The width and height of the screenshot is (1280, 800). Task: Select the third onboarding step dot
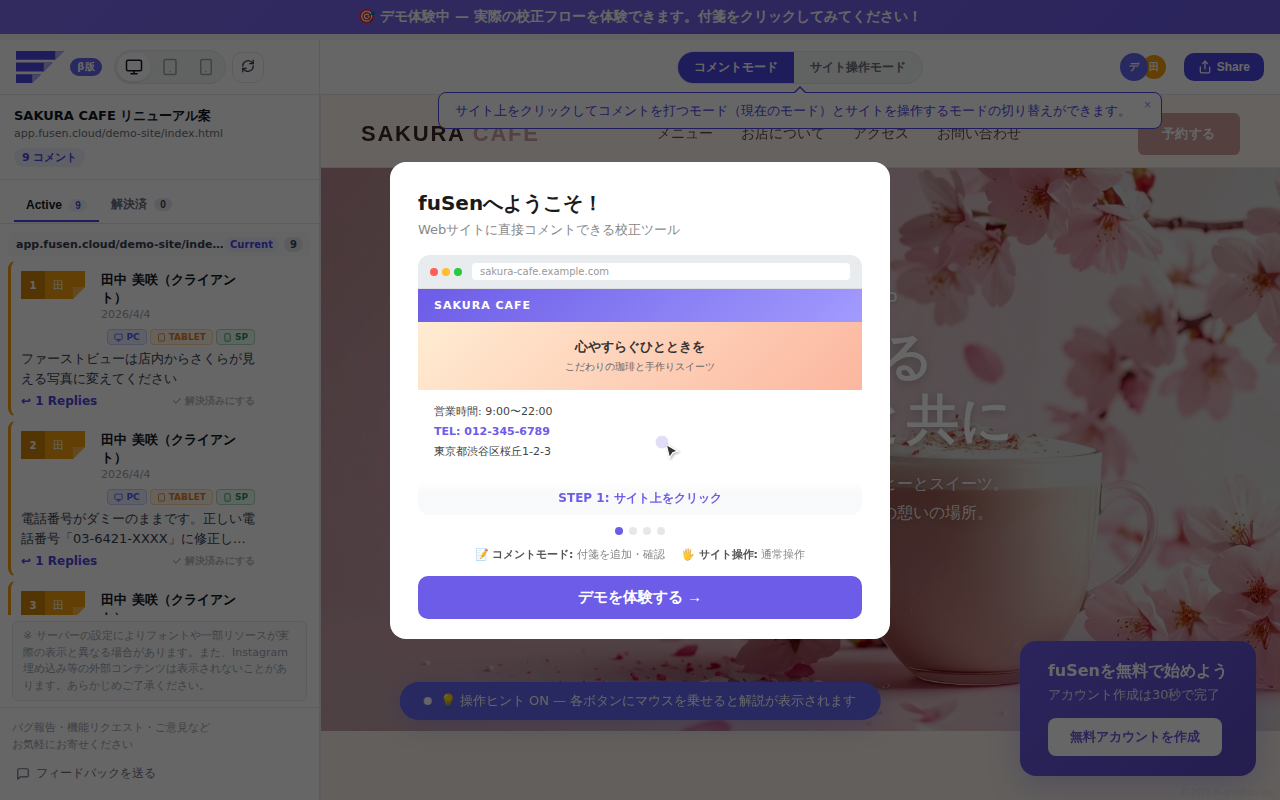click(647, 531)
